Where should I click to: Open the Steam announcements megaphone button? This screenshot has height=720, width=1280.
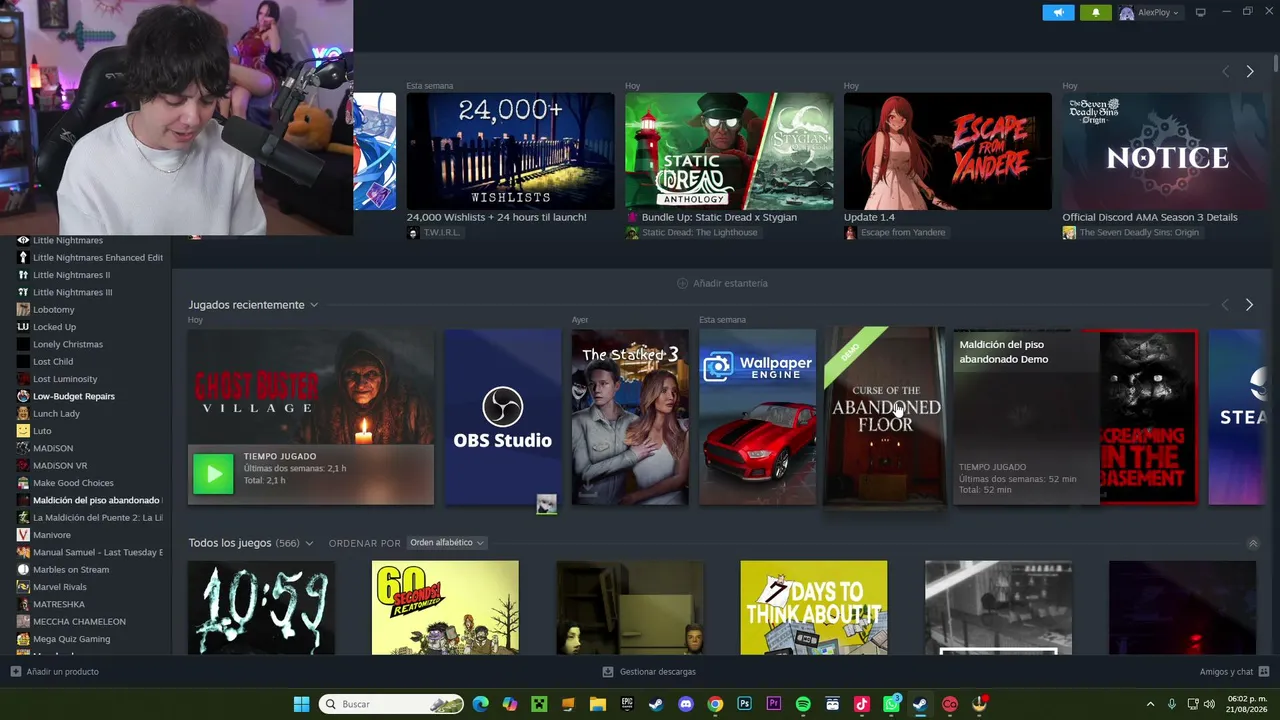pyautogui.click(x=1058, y=13)
